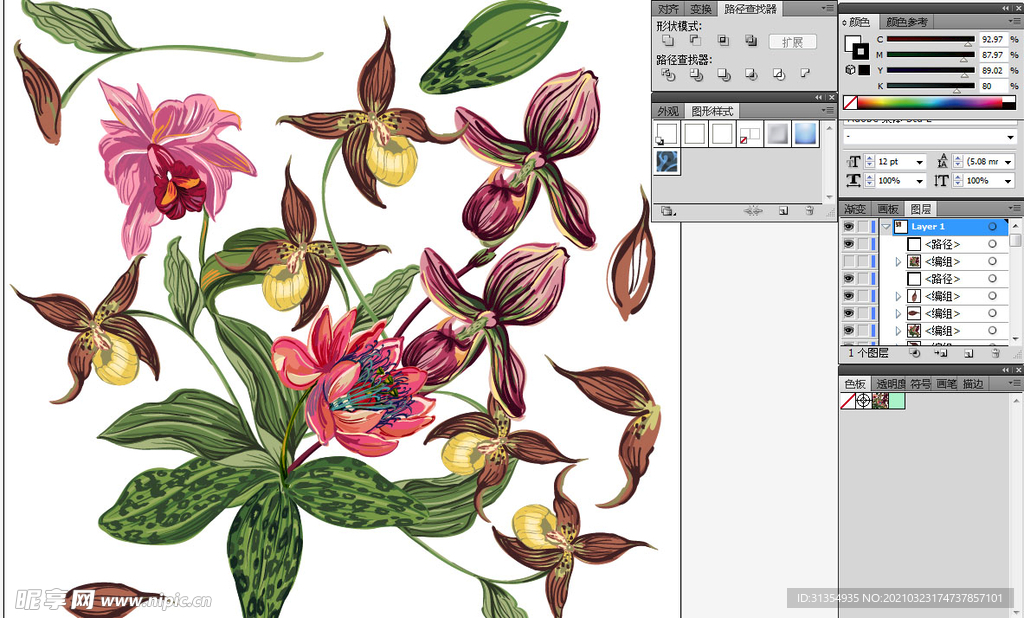Screen dimensions: 1024x618
Task: Apply Minus Front shape mode
Action: click(696, 41)
